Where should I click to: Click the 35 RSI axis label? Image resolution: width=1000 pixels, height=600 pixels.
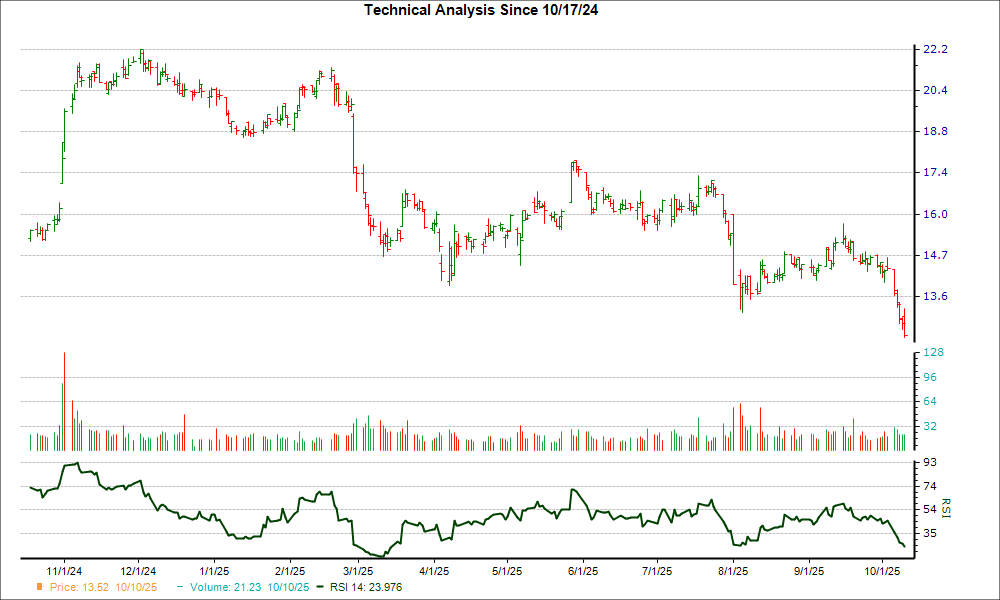930,533
